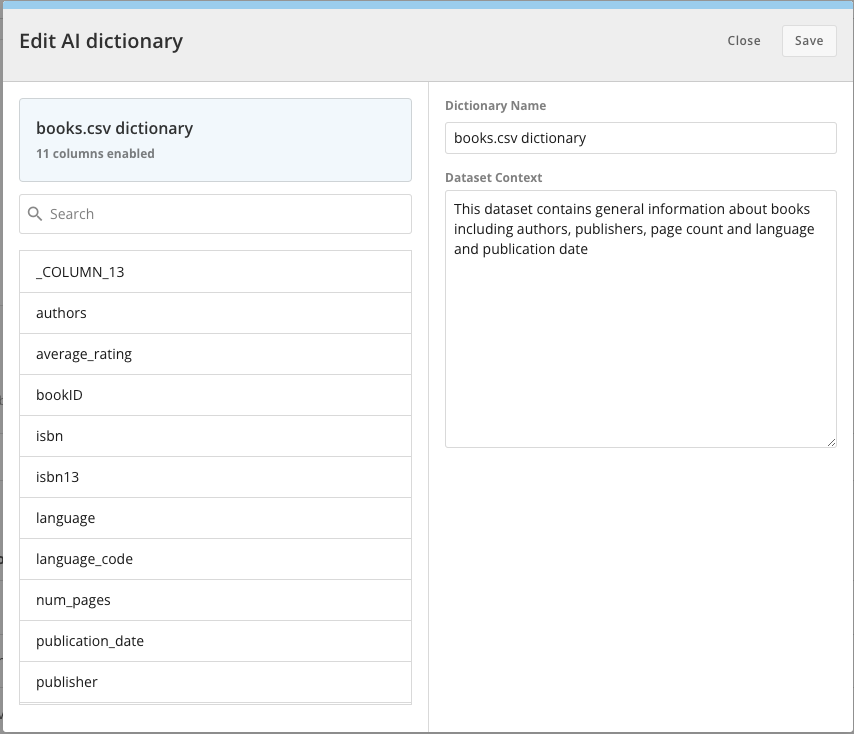Focus the column Search field
Image resolution: width=854 pixels, height=734 pixels.
point(215,214)
